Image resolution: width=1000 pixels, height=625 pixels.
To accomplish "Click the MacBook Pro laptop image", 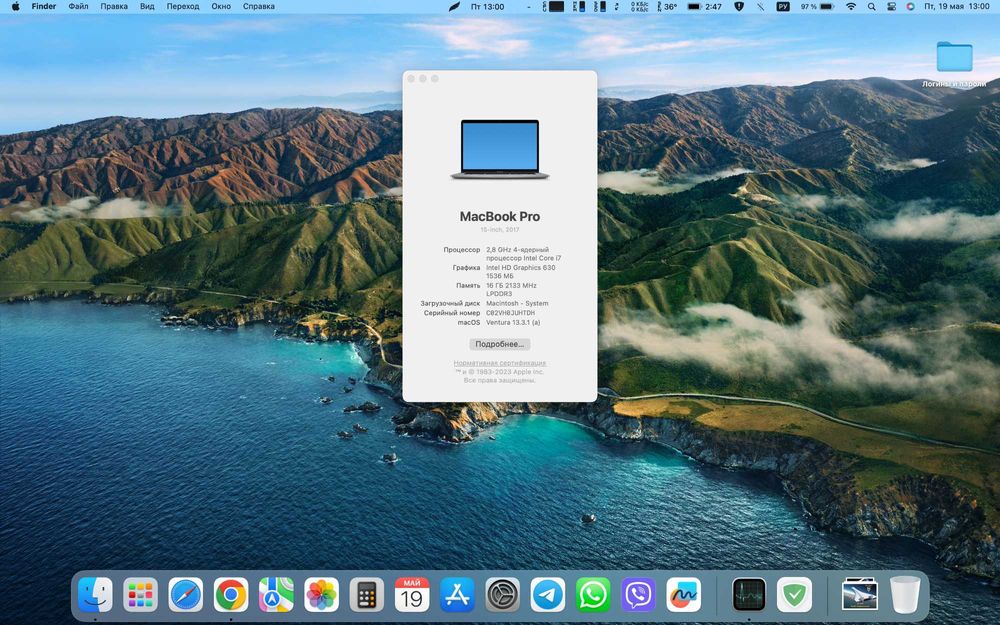I will [499, 149].
